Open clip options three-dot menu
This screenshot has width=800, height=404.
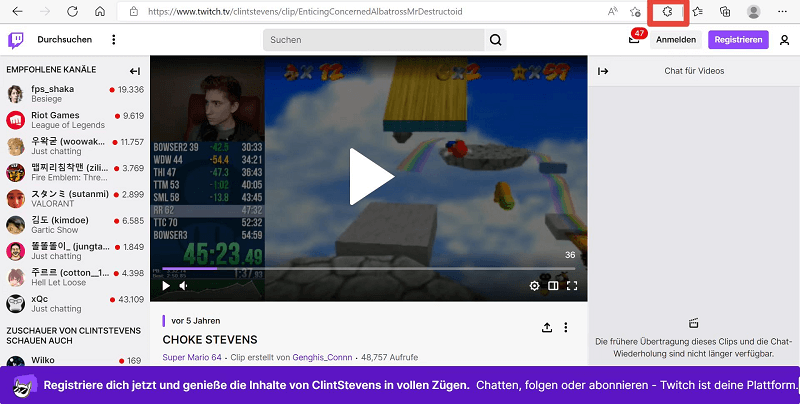coord(566,327)
